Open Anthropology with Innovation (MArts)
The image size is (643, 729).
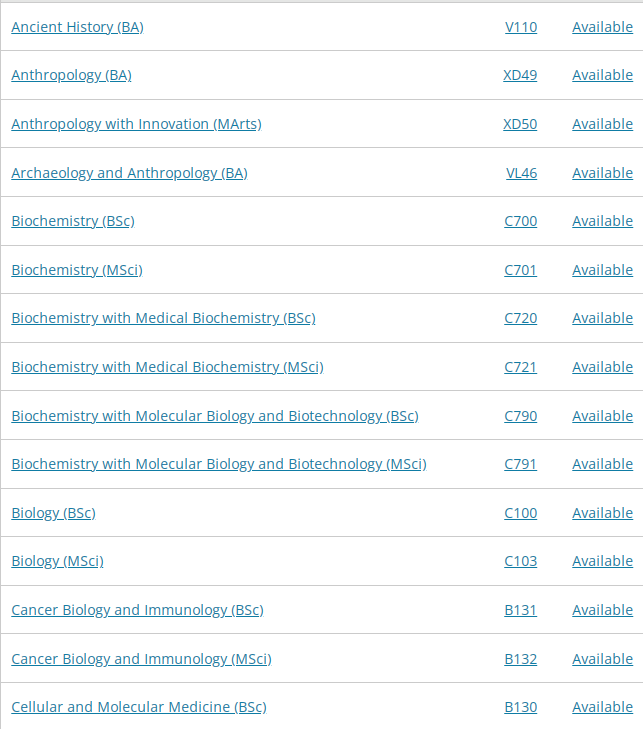tap(137, 124)
